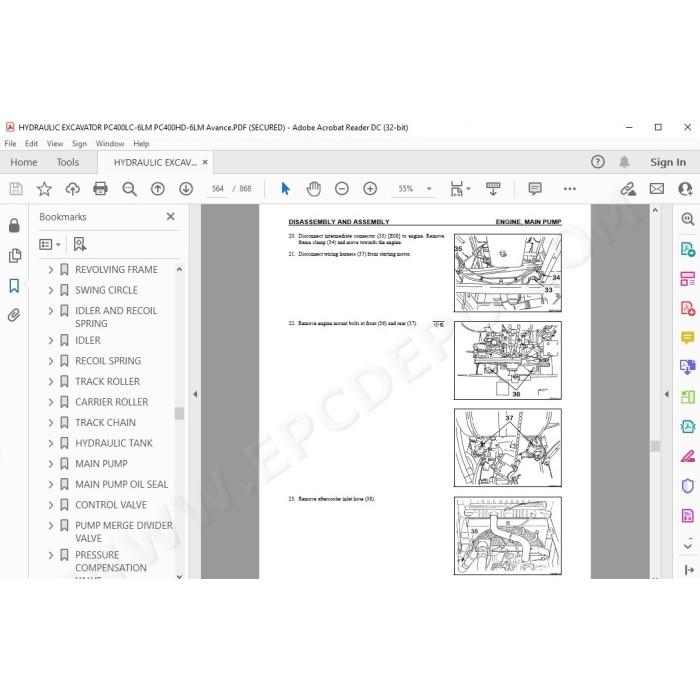Open Attachments paperclip panel
Viewport: 700px width, 700px height.
pyautogui.click(x=14, y=315)
